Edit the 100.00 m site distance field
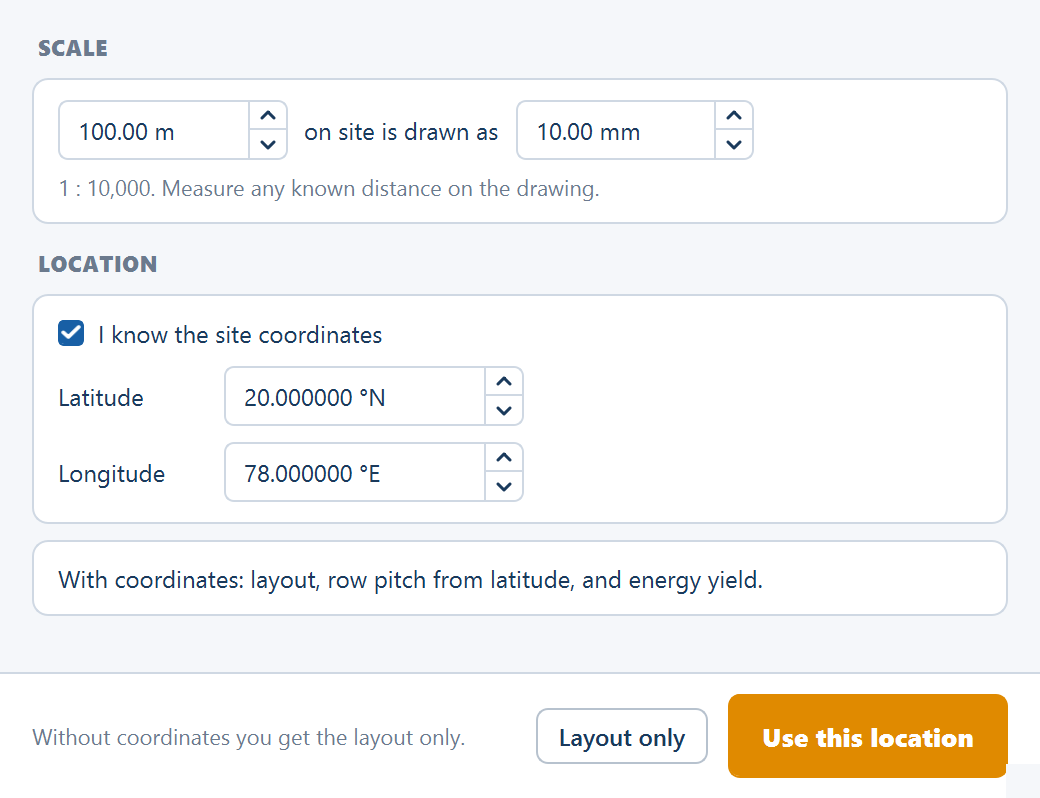1040x798 pixels. coord(154,130)
